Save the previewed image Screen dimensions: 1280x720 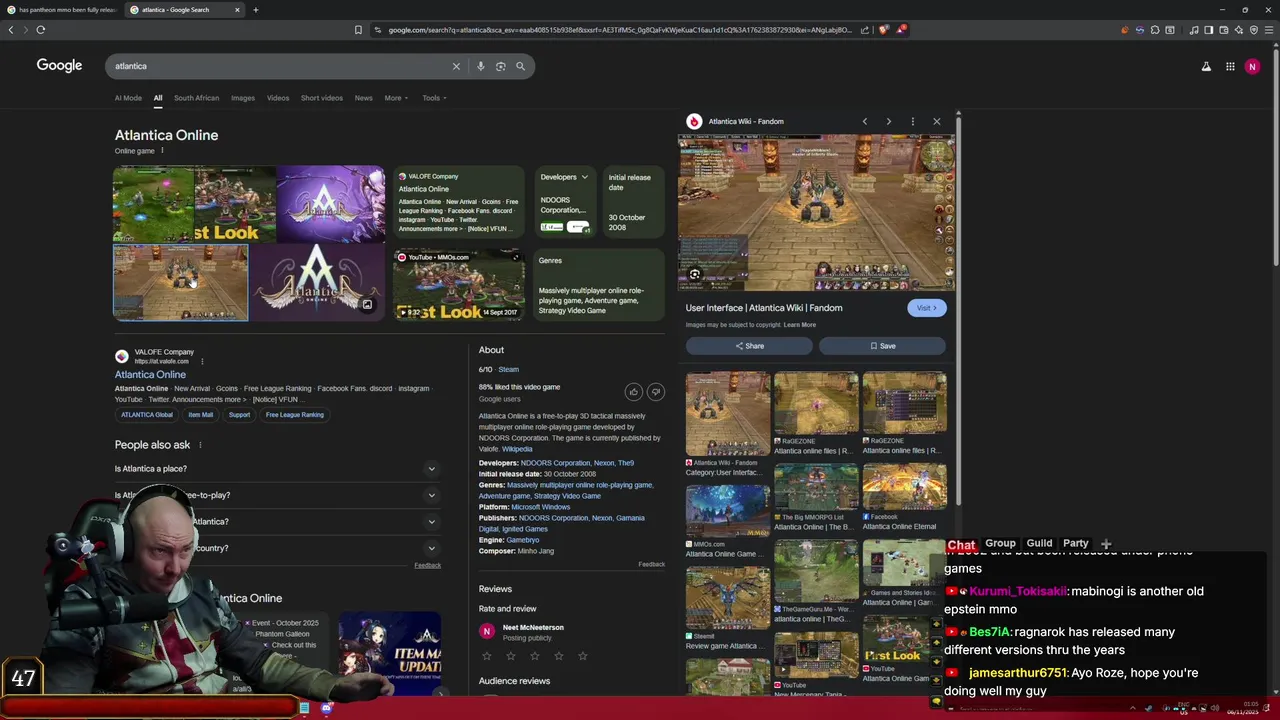tap(882, 346)
